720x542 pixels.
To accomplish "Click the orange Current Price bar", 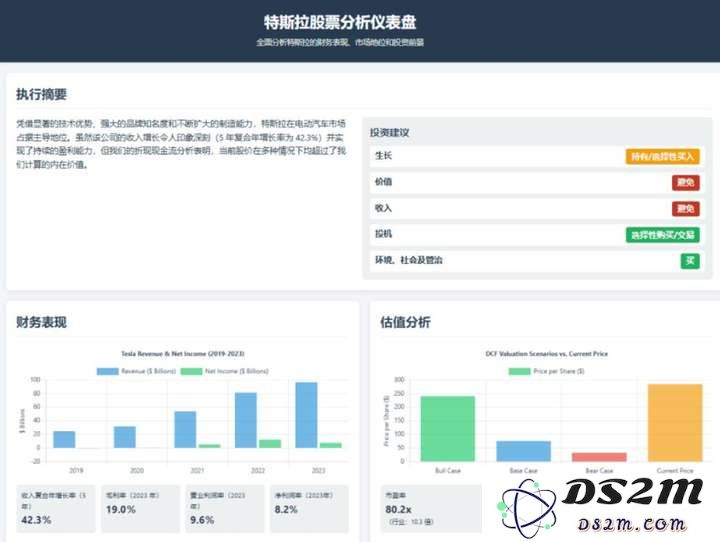I will point(675,423).
